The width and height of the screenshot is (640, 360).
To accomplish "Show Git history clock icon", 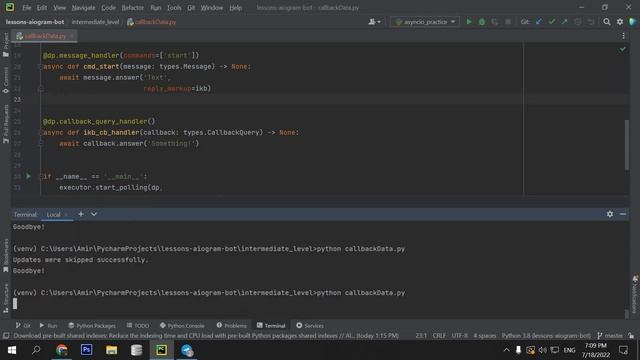I will tap(578, 22).
